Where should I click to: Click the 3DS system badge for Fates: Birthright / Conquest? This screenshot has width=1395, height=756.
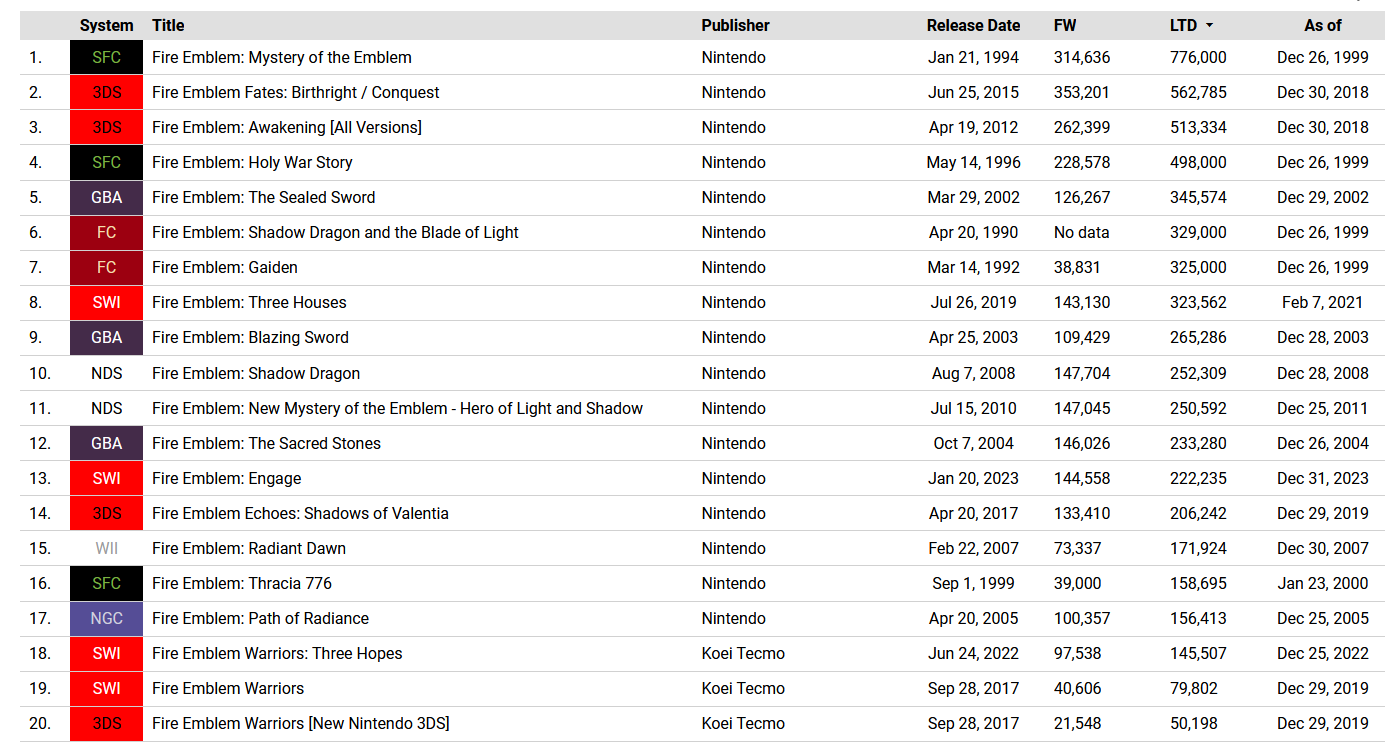click(x=106, y=93)
